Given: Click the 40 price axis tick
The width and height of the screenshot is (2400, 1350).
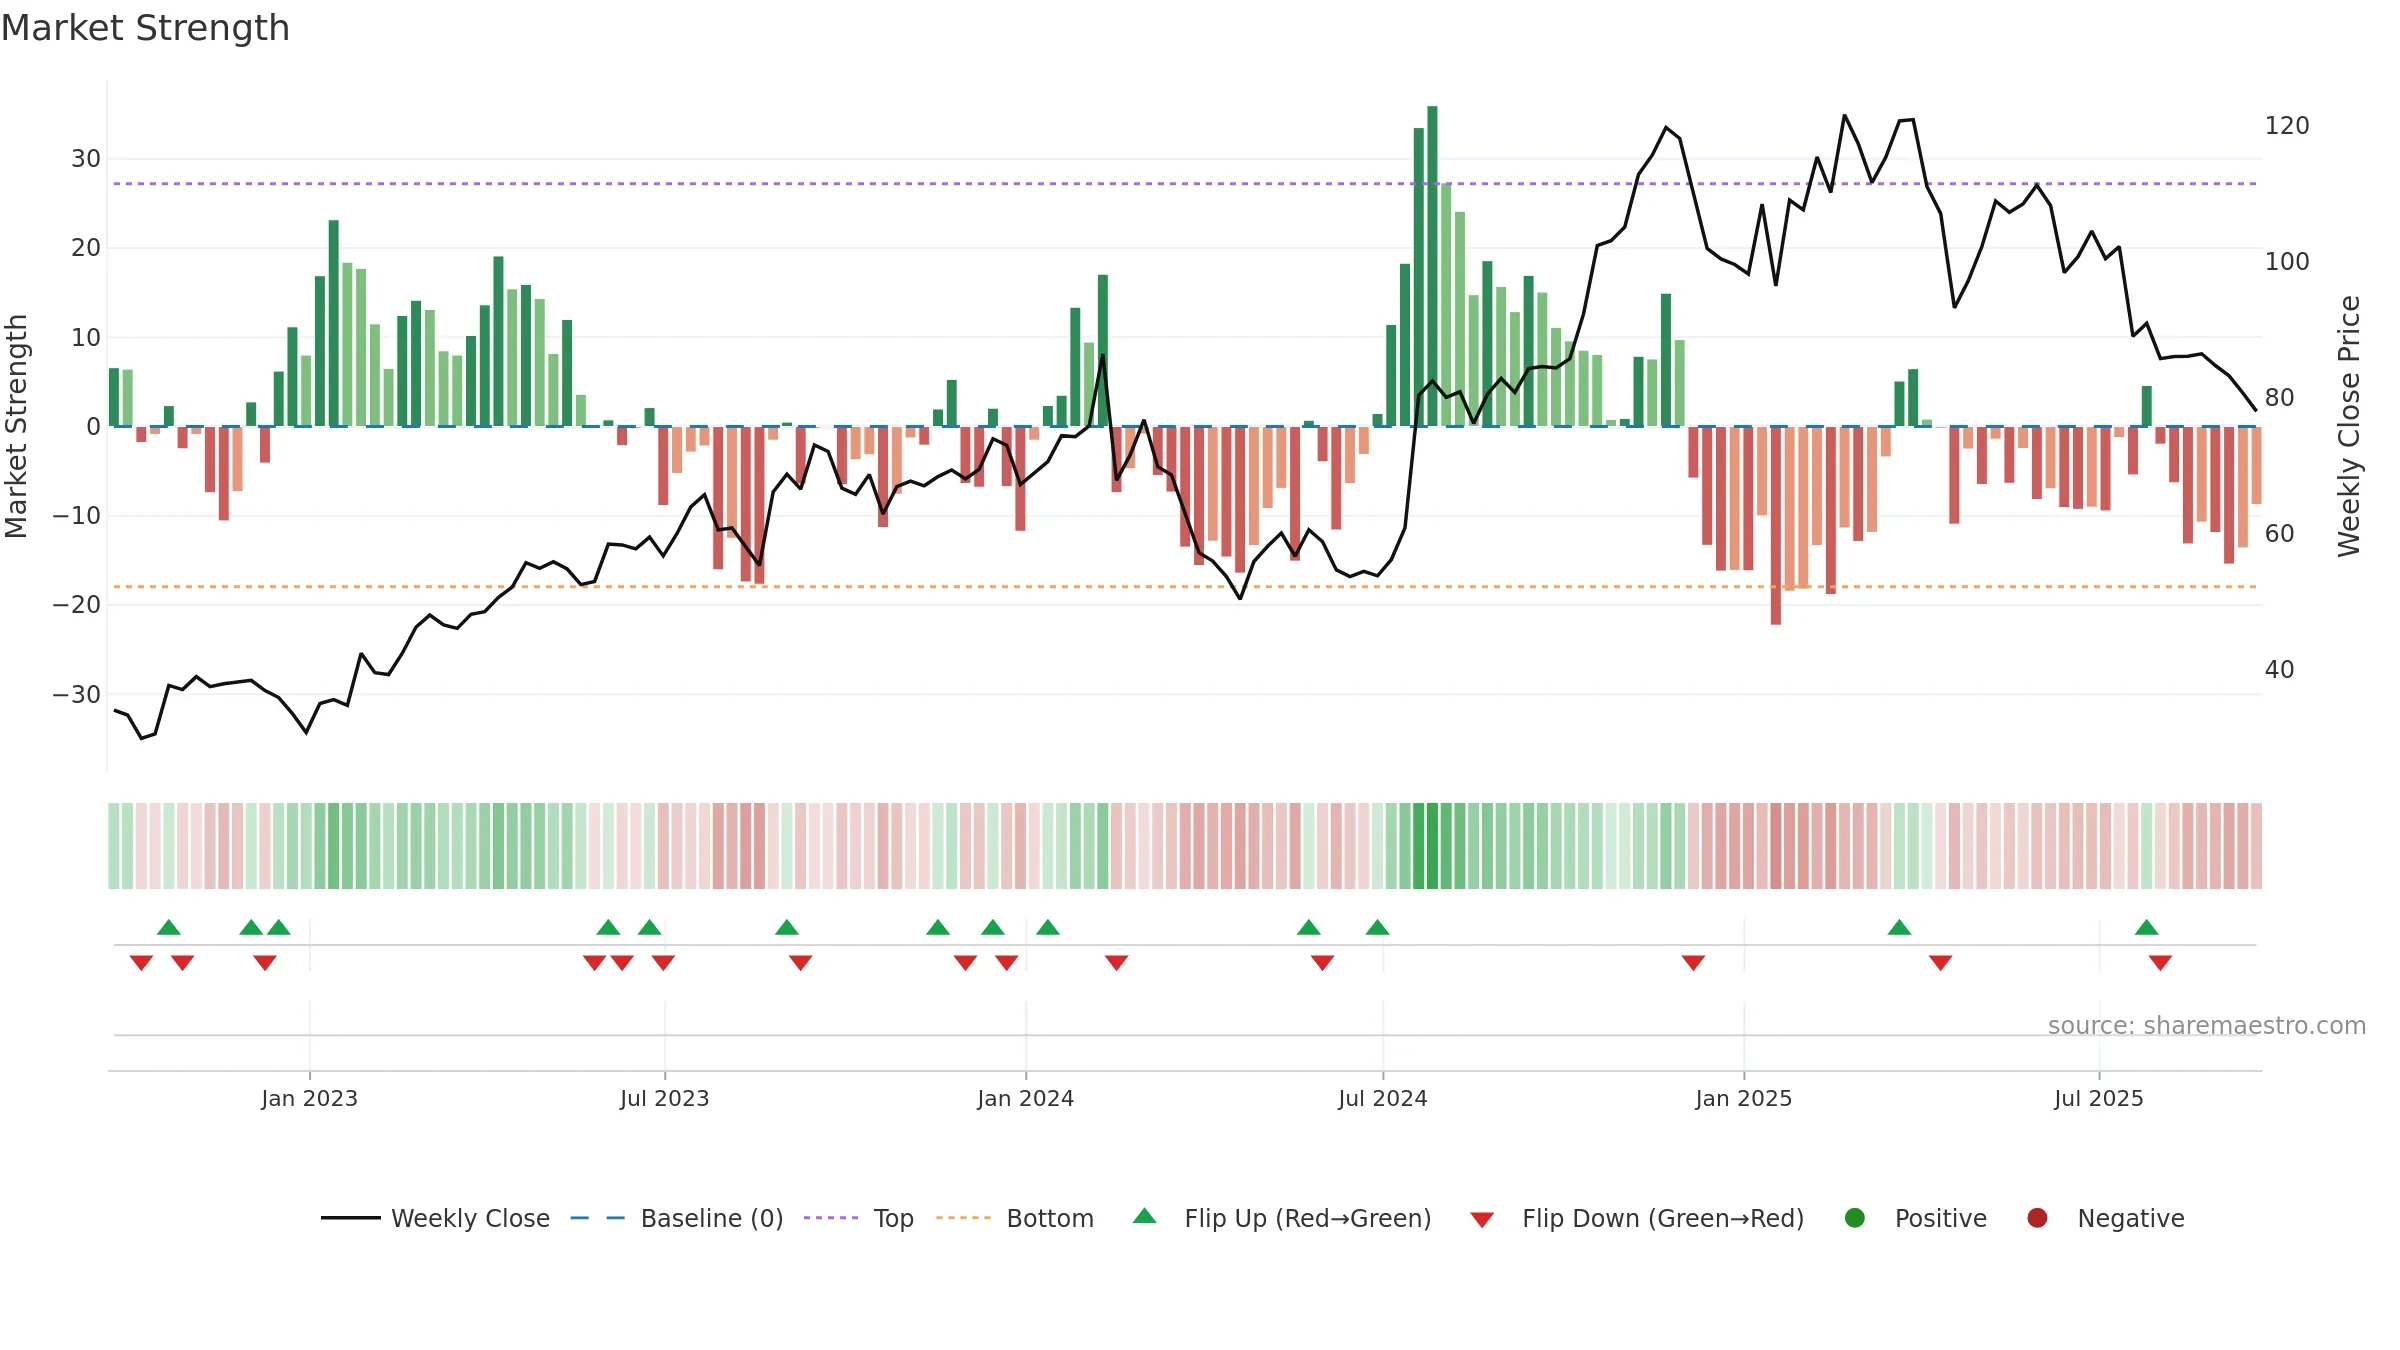Looking at the screenshot, I should pos(2280,670).
